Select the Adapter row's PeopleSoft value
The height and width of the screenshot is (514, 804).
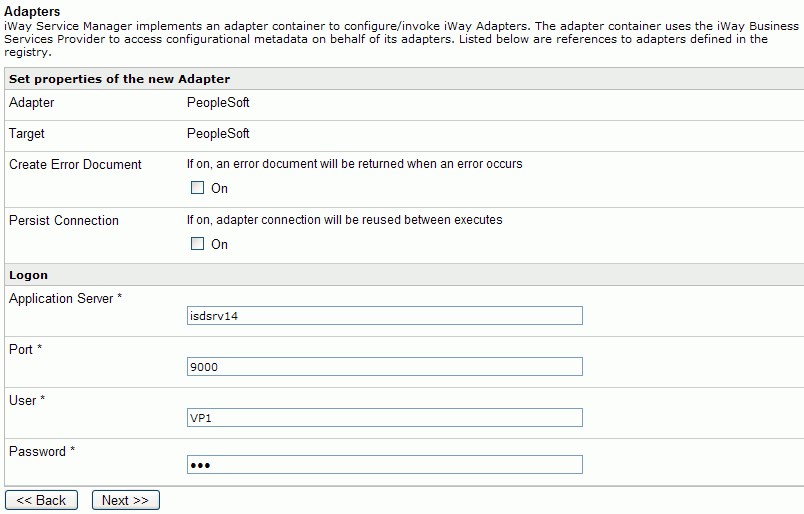[218, 103]
